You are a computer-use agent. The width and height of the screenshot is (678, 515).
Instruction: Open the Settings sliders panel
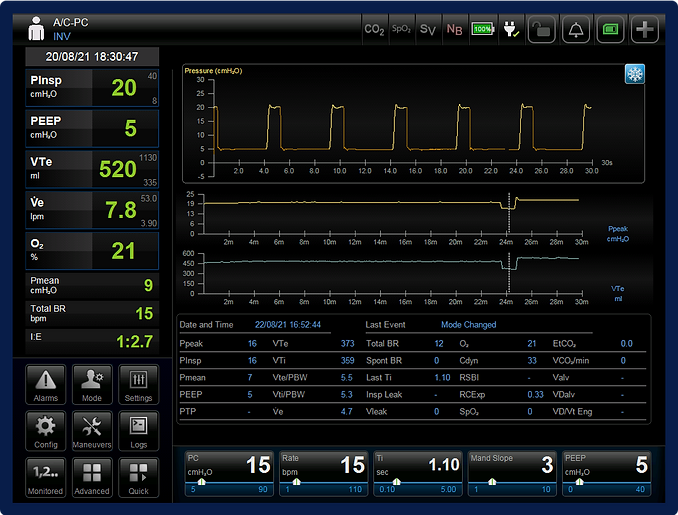point(138,384)
